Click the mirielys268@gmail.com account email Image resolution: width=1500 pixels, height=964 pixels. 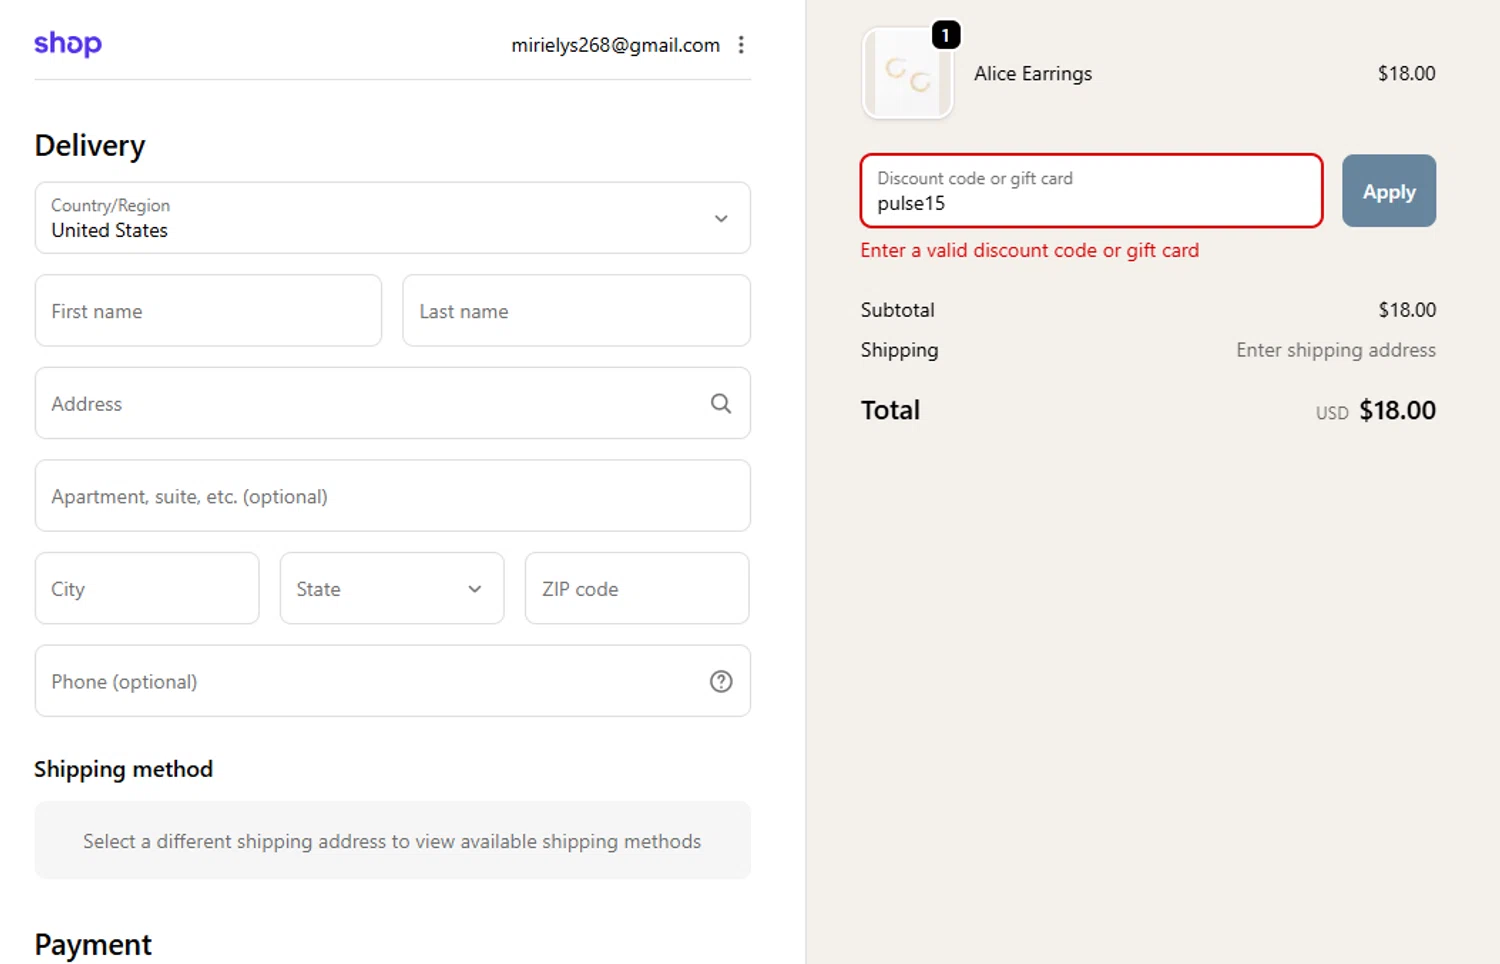(615, 45)
